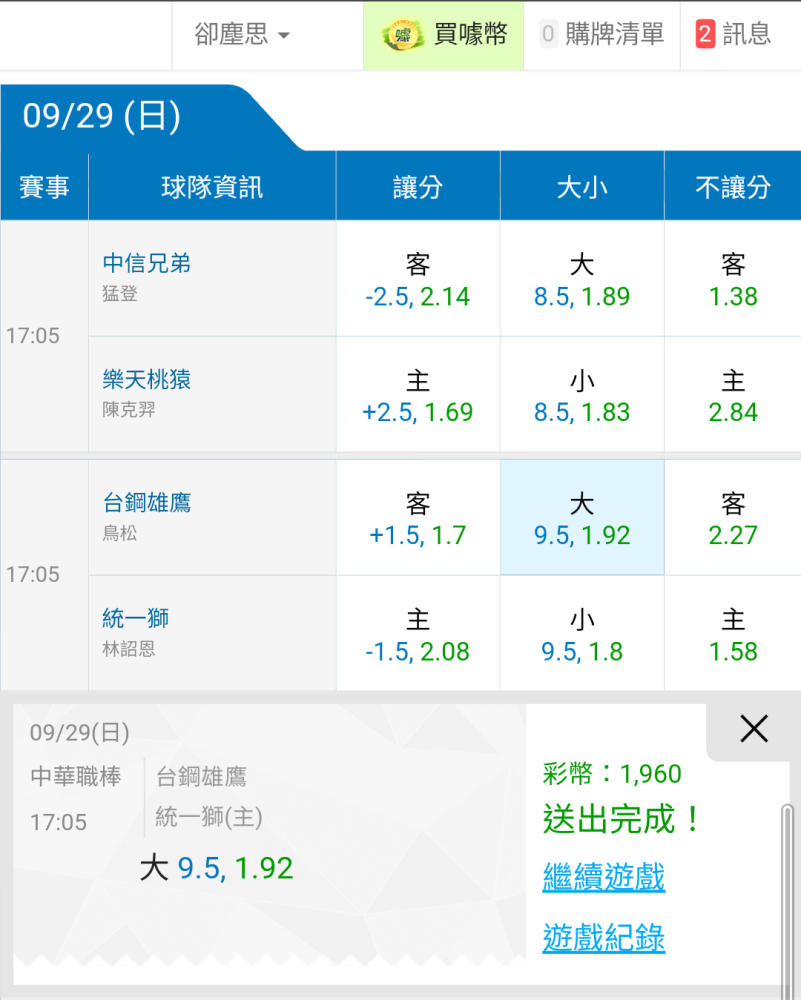
Task: Pick 小 8.5, 1.83 under bet
Action: pyautogui.click(x=582, y=395)
